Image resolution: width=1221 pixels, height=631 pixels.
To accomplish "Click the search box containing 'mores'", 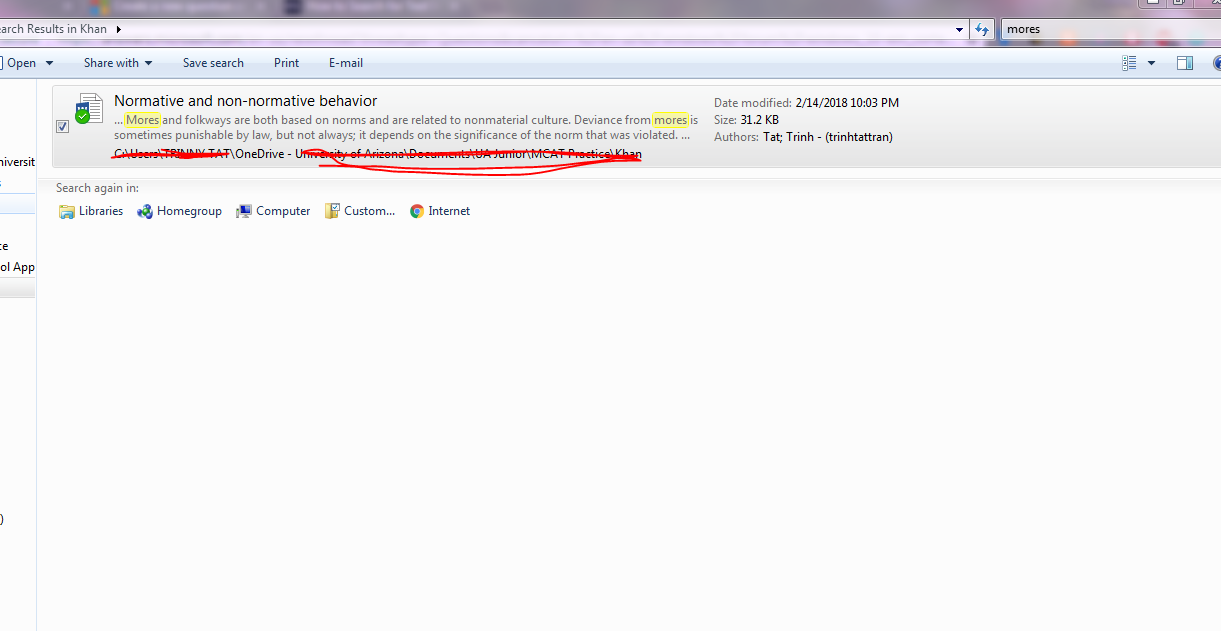I will (1110, 29).
